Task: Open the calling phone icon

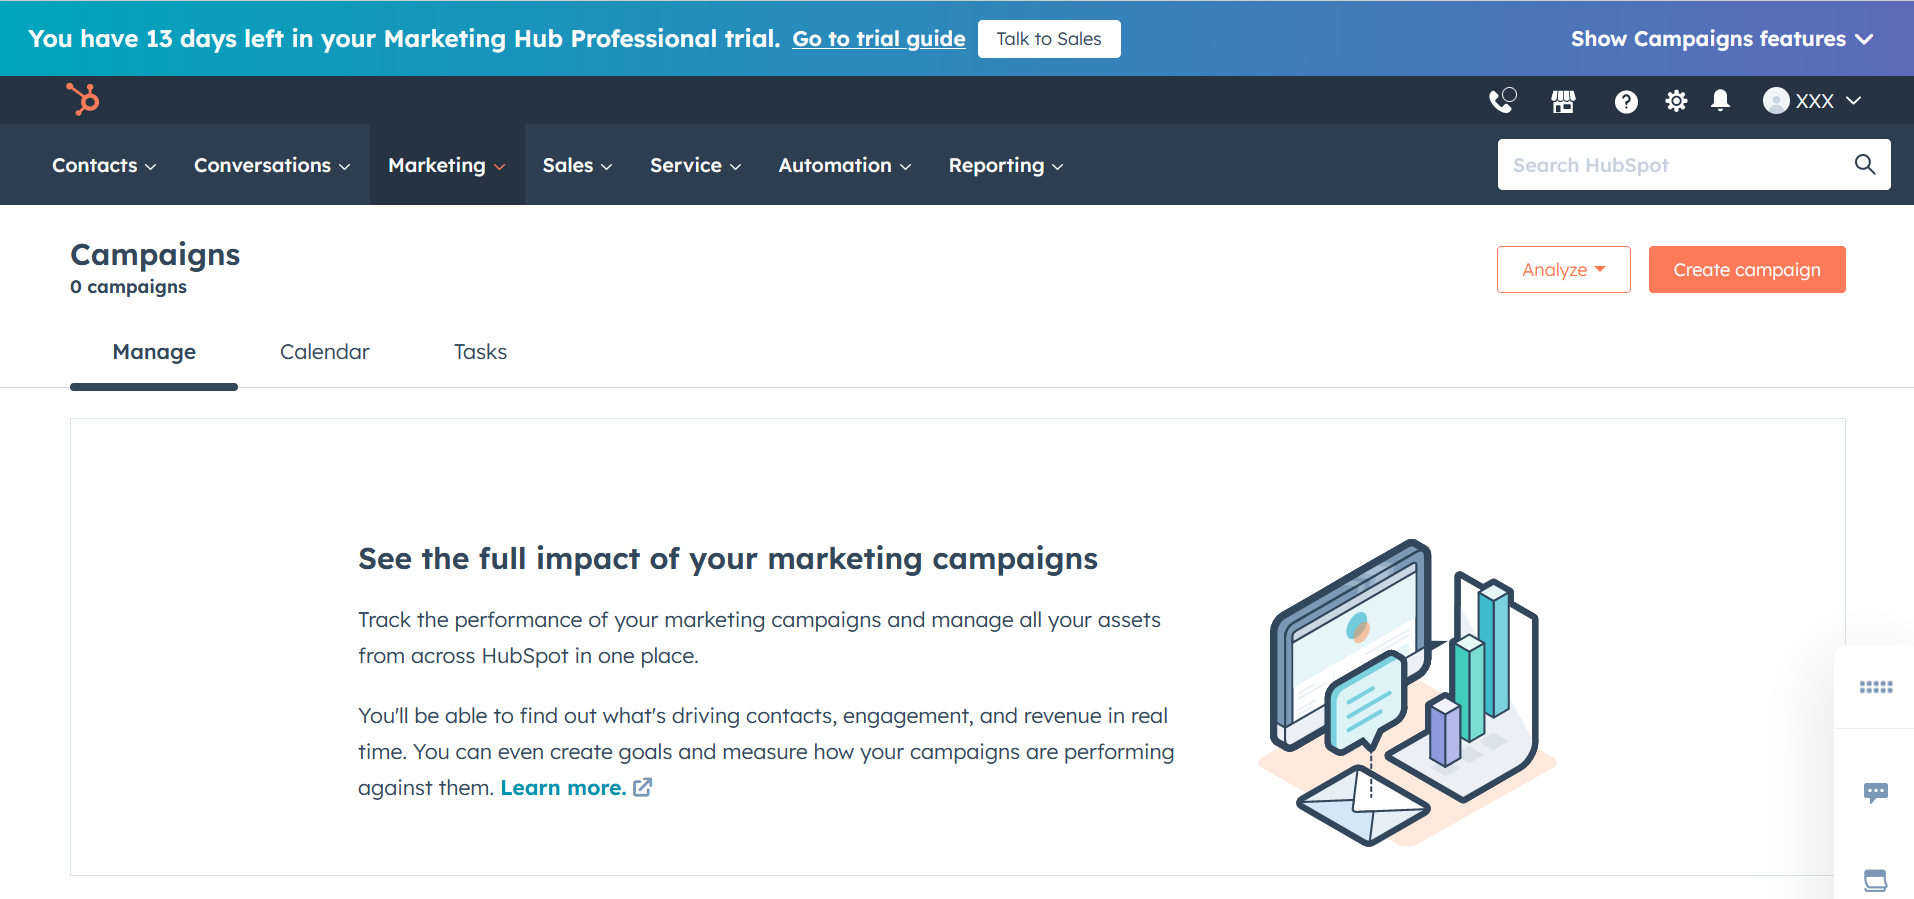Action: (x=1502, y=100)
